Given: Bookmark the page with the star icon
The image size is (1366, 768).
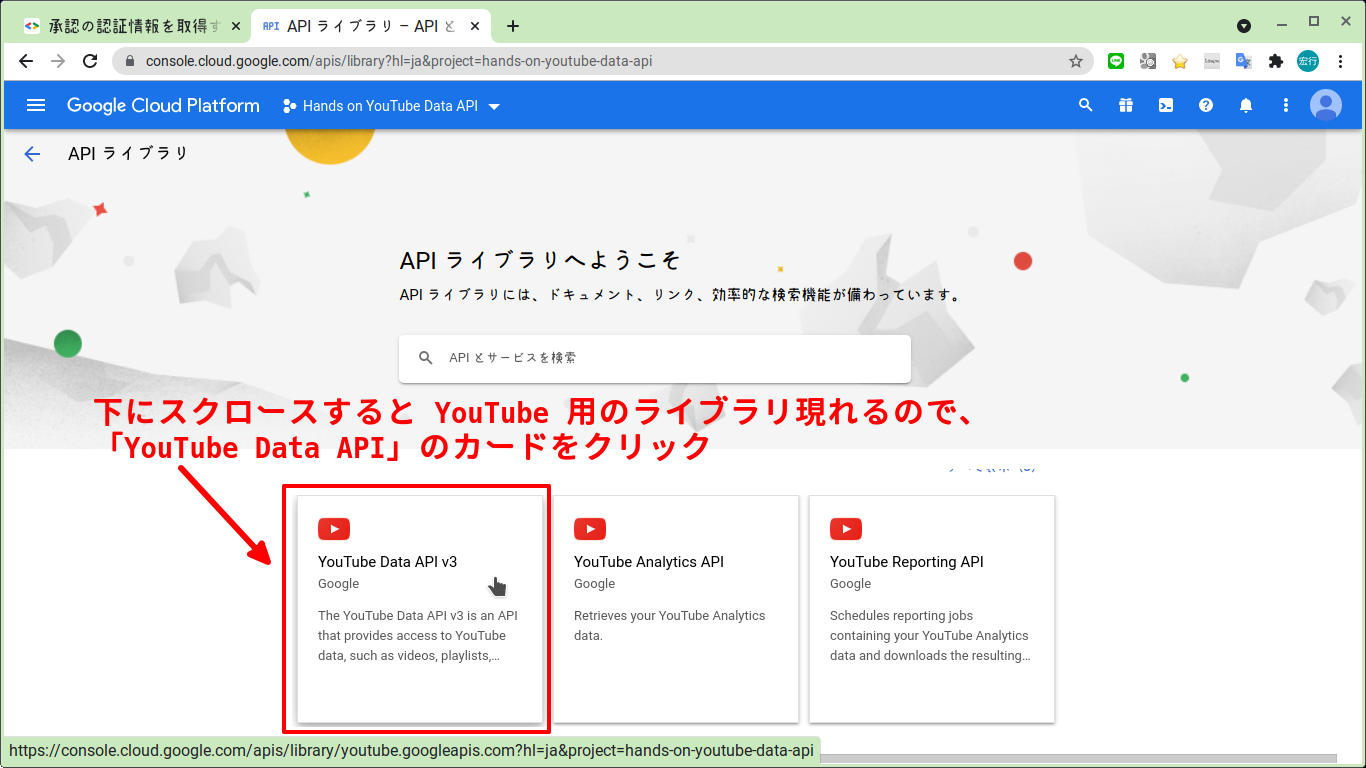Looking at the screenshot, I should pyautogui.click(x=1077, y=61).
